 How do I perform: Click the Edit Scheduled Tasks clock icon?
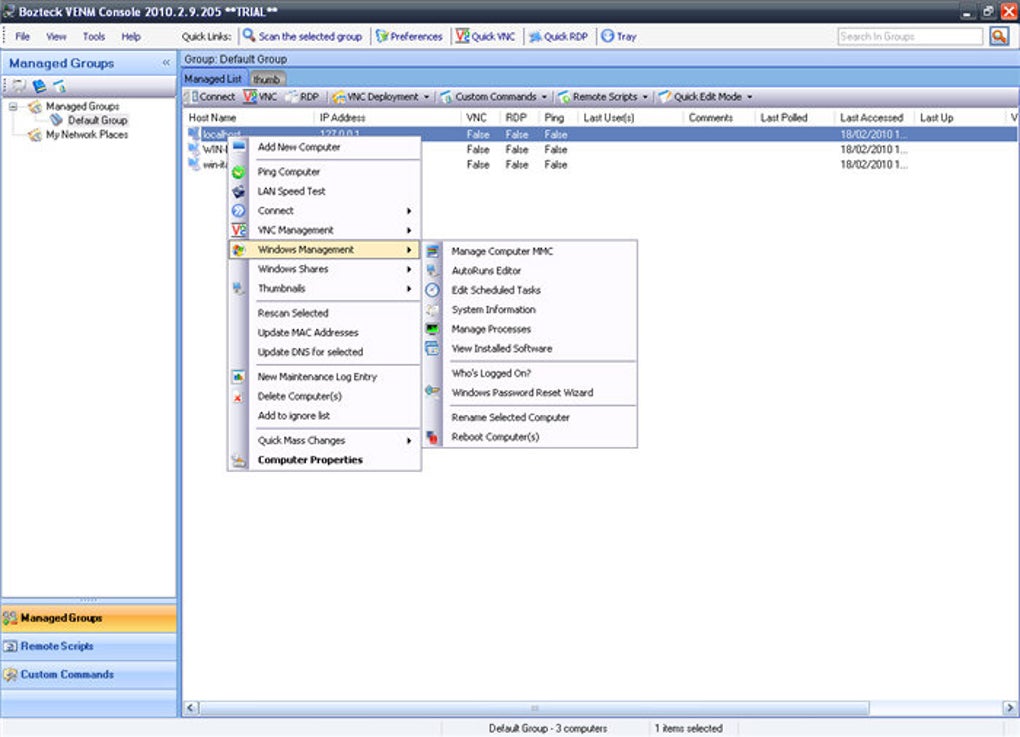433,290
